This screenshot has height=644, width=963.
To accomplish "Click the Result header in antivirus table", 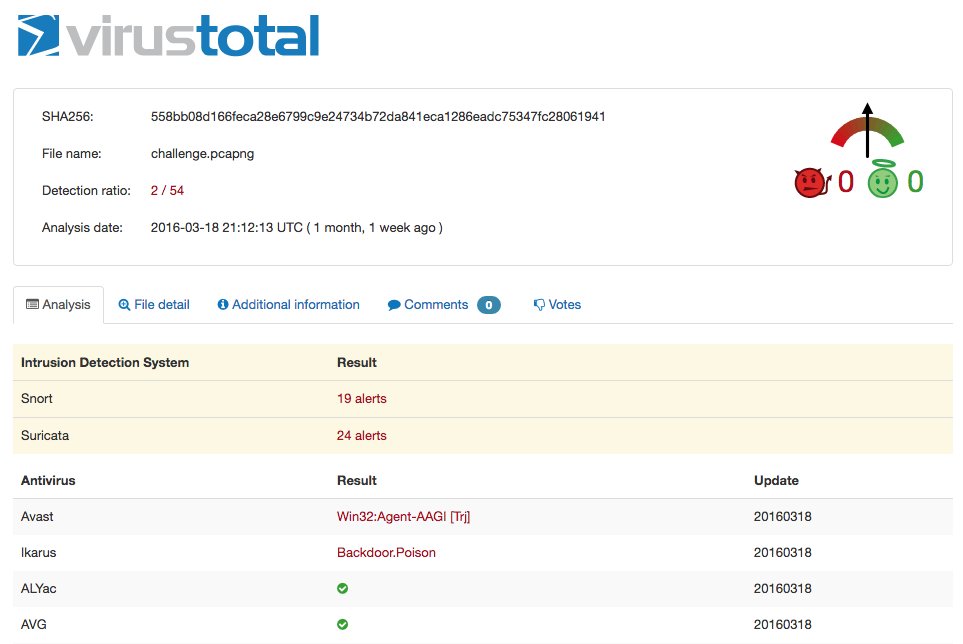I will click(357, 480).
